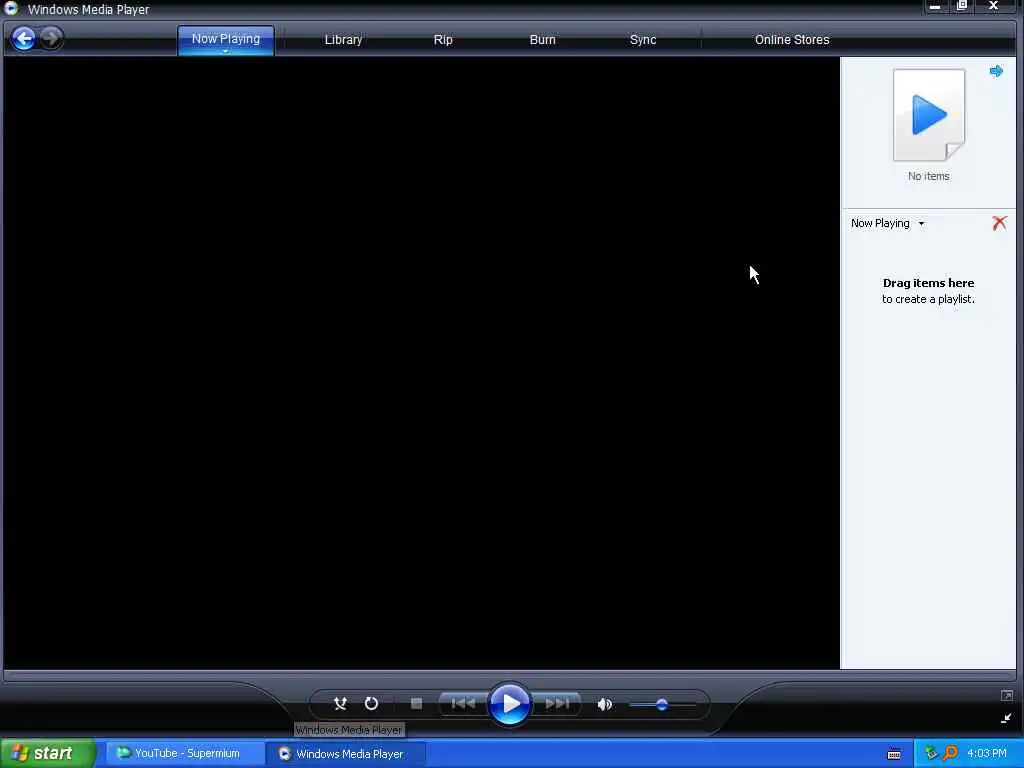Turn shuffle on
The height and width of the screenshot is (768, 1024).
point(340,704)
